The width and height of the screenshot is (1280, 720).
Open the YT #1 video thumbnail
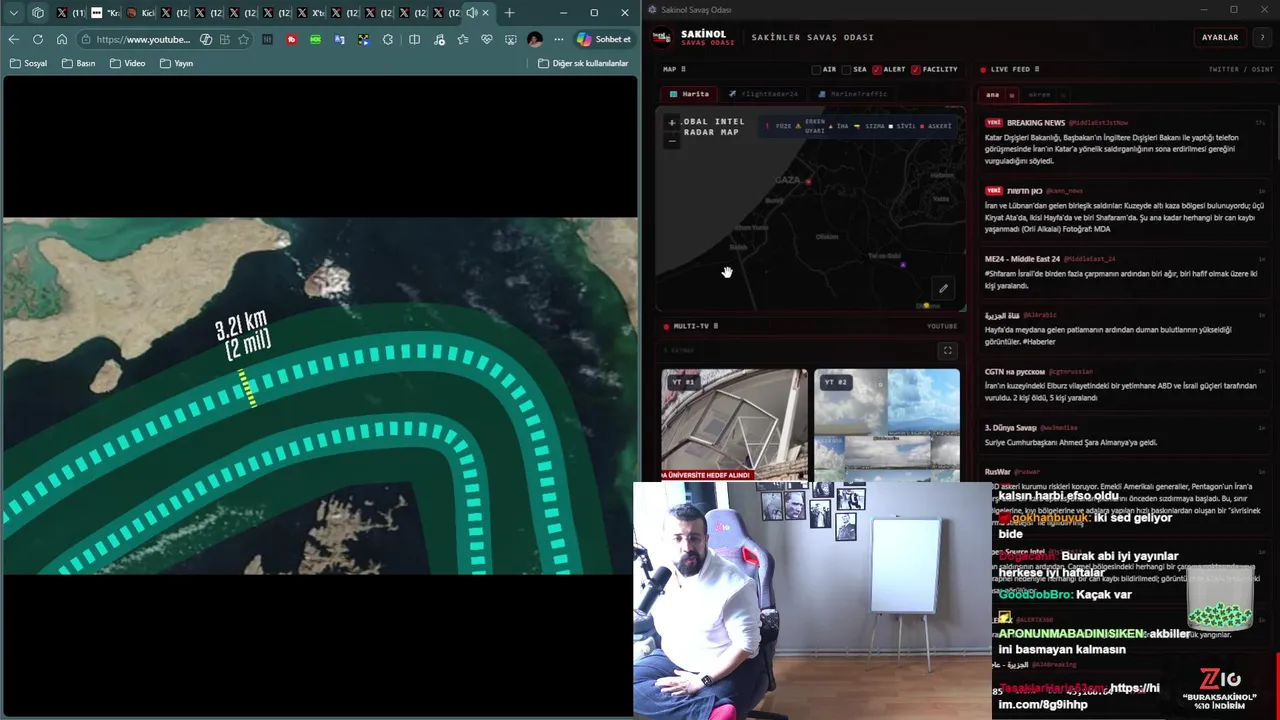[734, 425]
